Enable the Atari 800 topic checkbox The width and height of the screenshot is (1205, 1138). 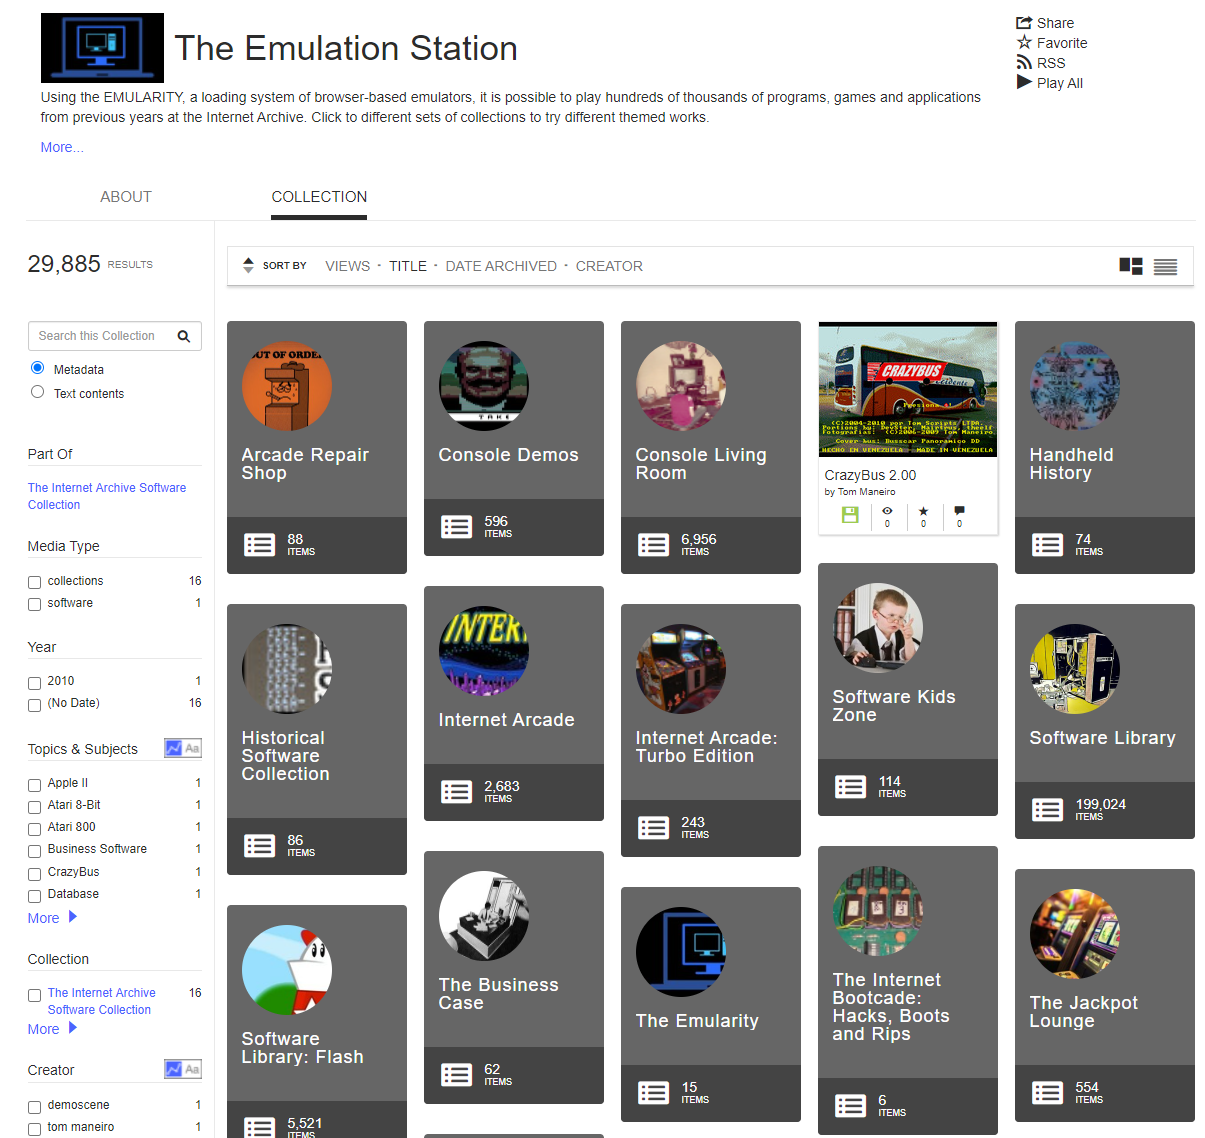coord(35,828)
